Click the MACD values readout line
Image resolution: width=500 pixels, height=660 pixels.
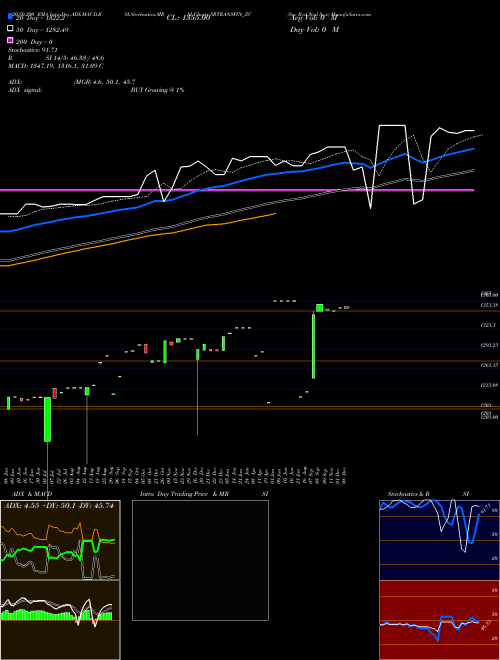tap(56, 66)
